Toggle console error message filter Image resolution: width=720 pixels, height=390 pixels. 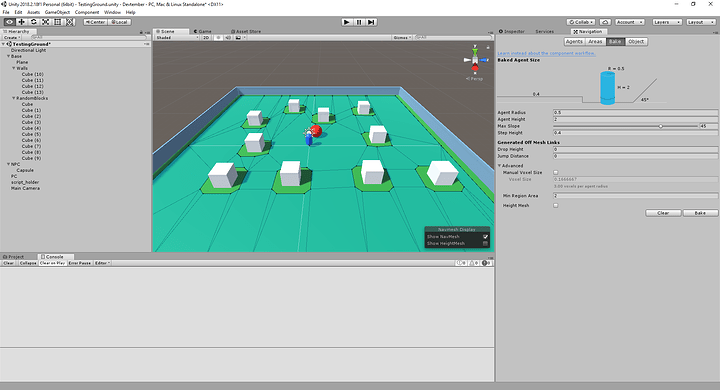pyautogui.click(x=487, y=263)
